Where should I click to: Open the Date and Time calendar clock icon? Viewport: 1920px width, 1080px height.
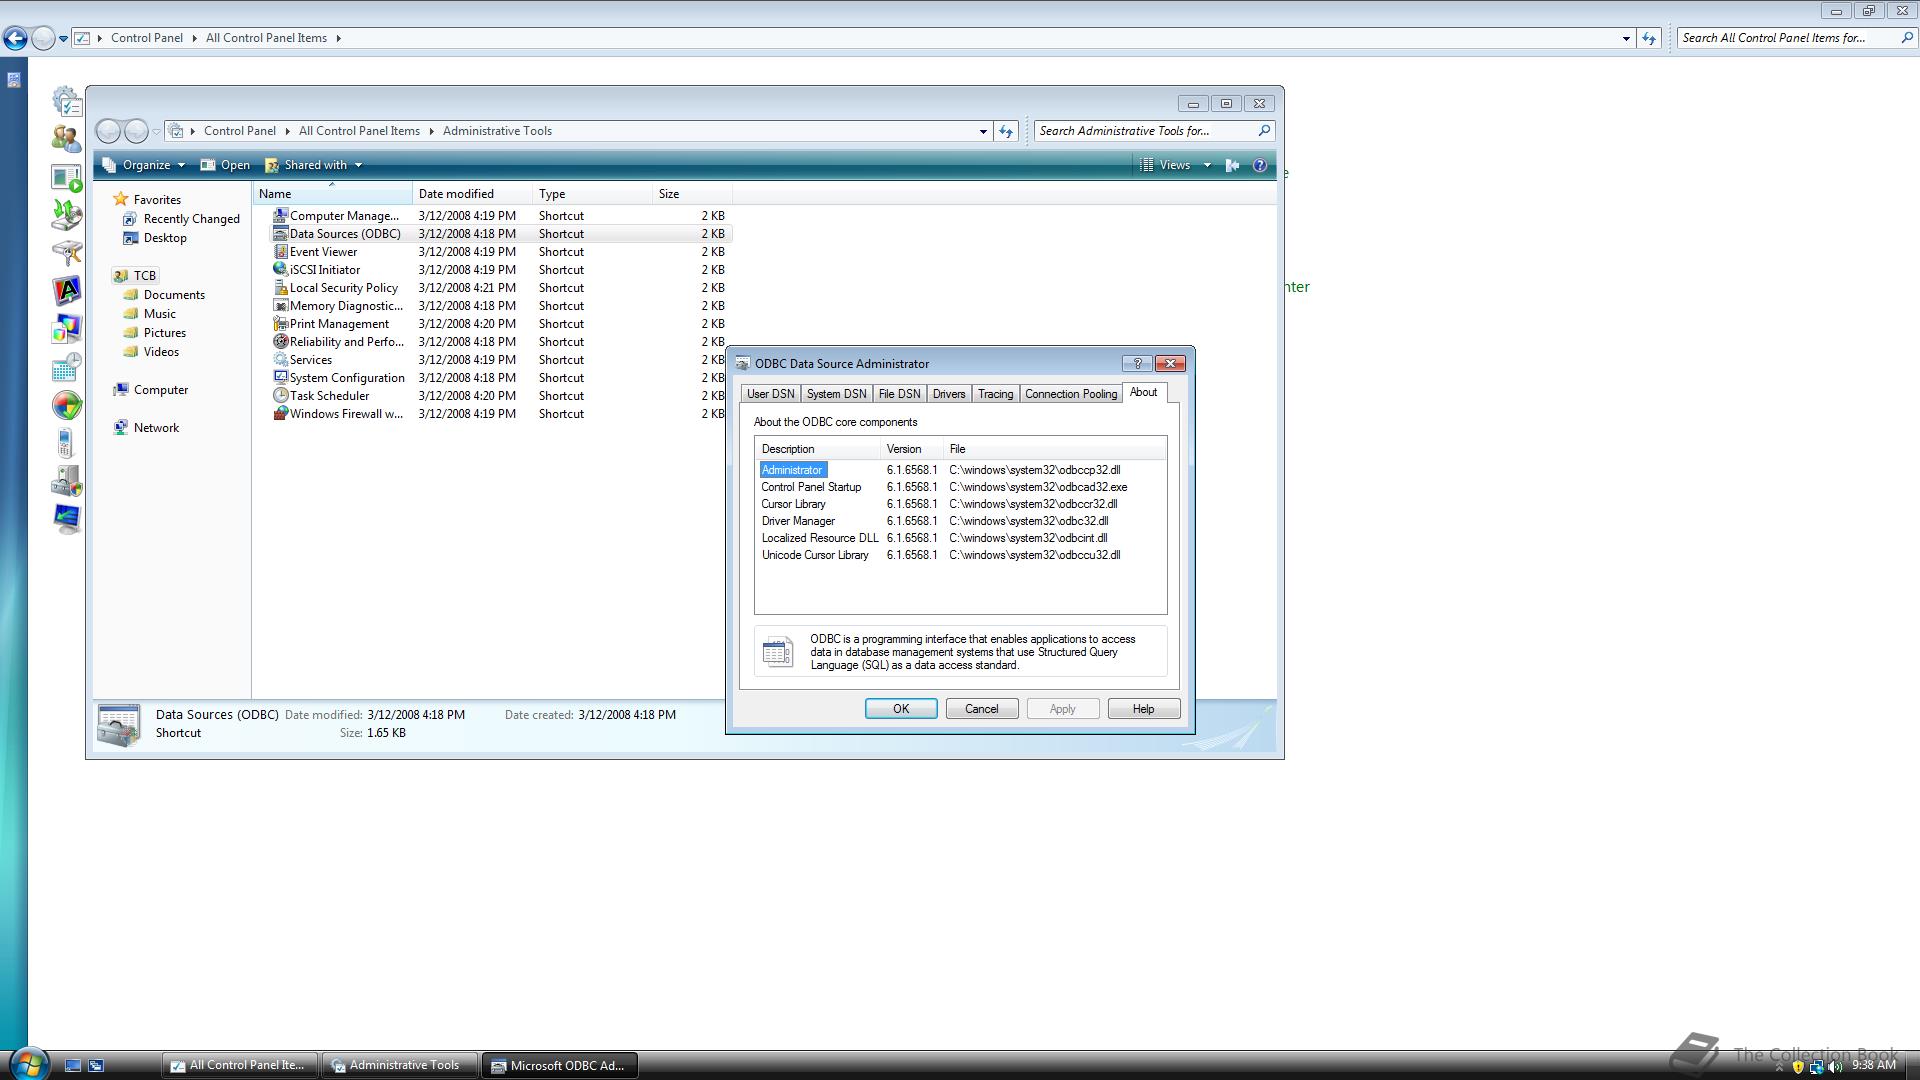[66, 367]
